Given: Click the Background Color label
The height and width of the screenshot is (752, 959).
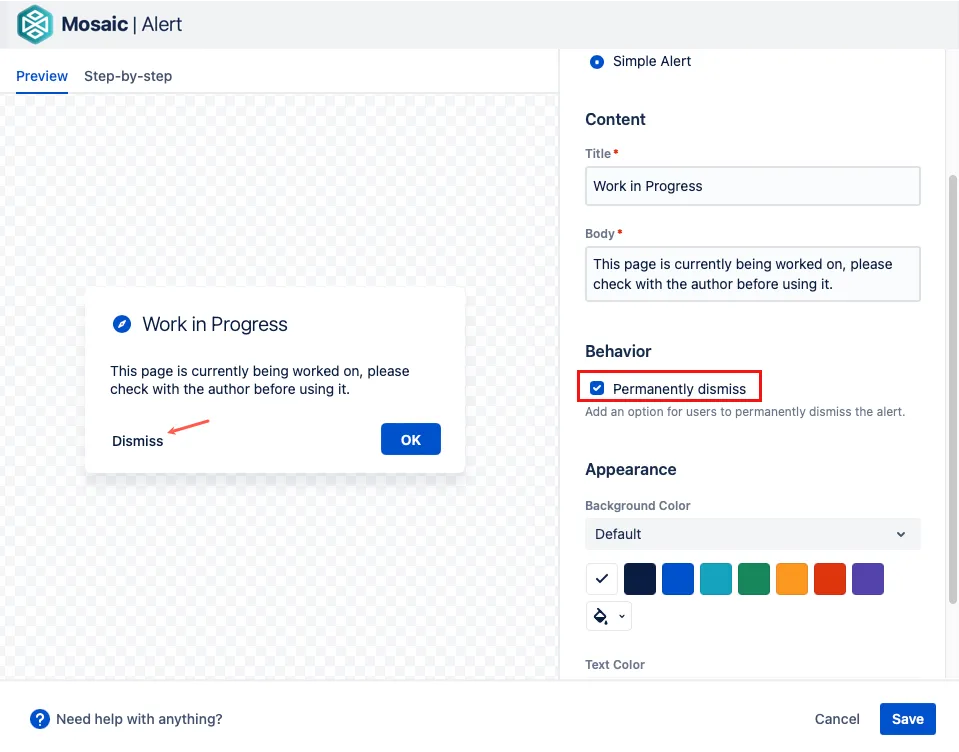Looking at the screenshot, I should (637, 506).
